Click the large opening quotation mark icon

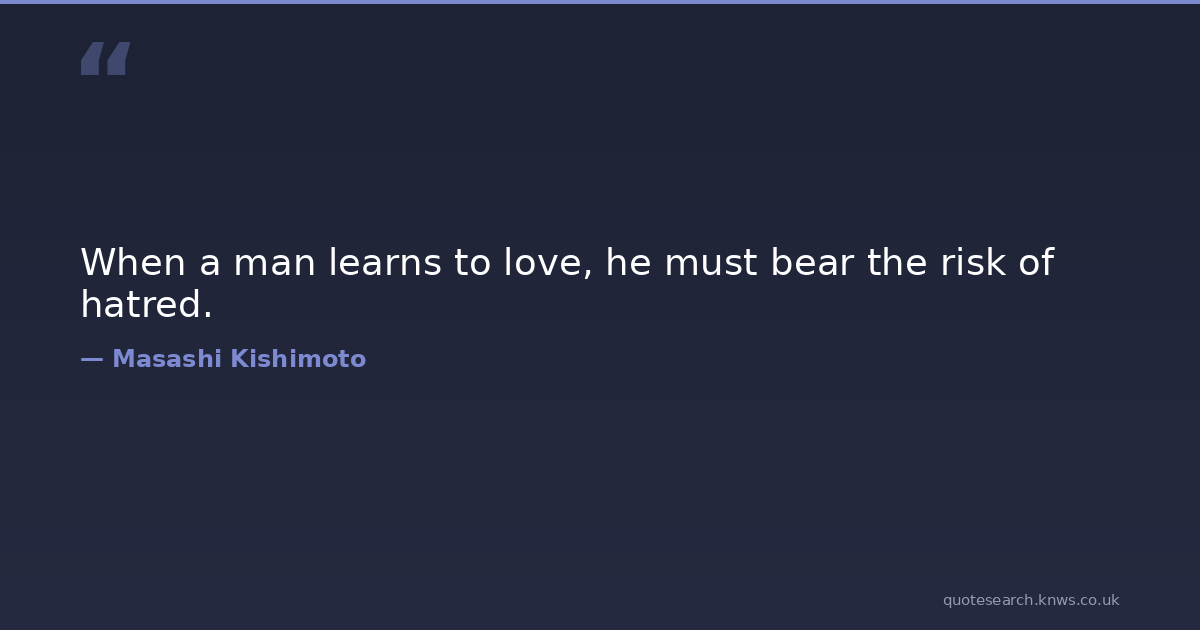coord(105,58)
